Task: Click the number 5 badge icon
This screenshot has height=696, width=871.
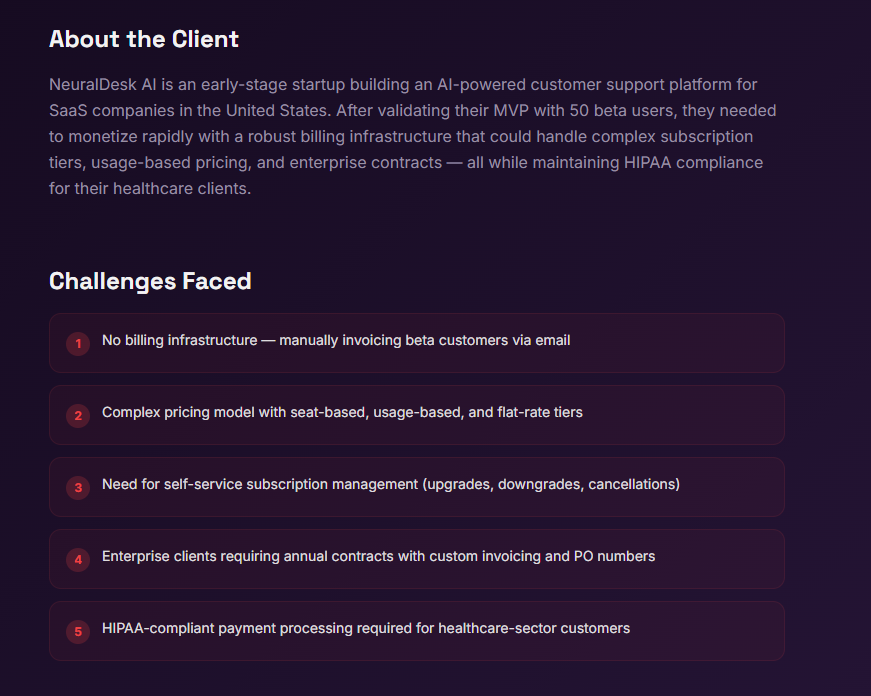Action: pyautogui.click(x=78, y=632)
